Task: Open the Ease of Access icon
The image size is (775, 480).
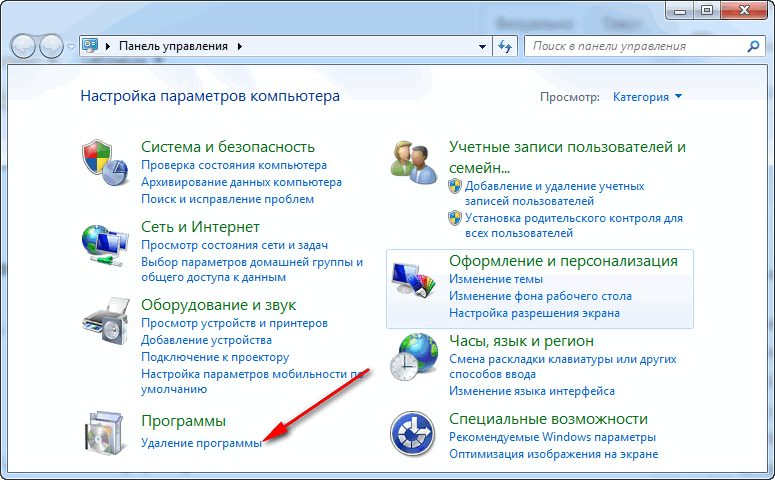Action: (x=413, y=434)
